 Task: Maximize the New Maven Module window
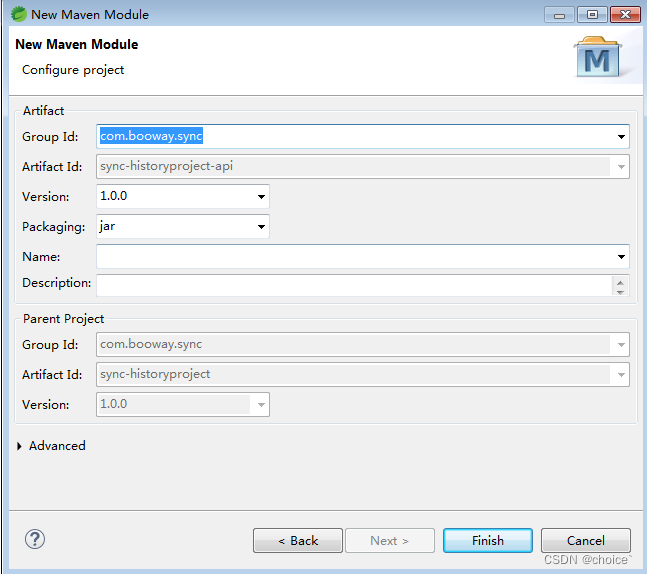(x=592, y=15)
